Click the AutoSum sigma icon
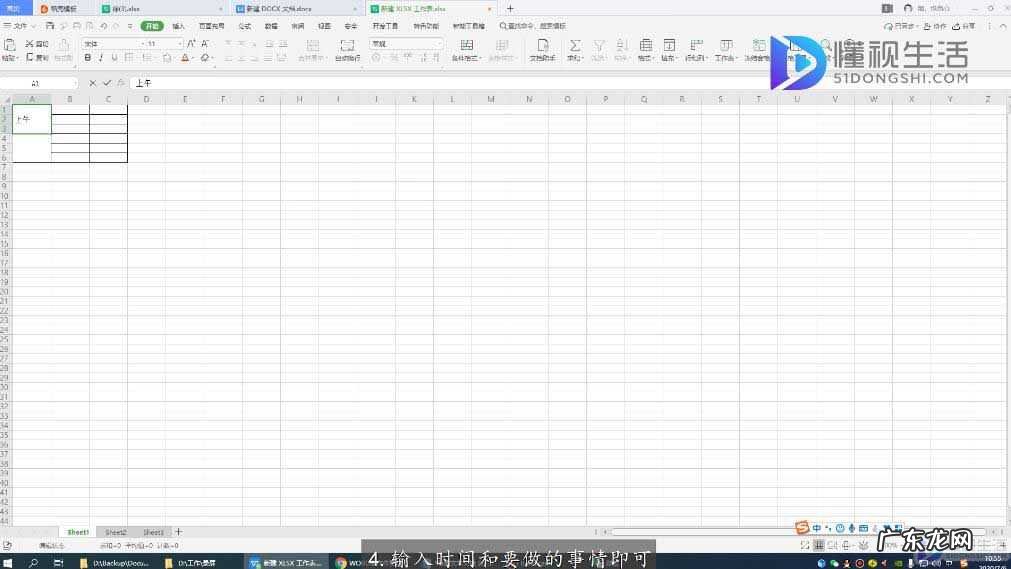Screen dimensions: 1011x569 click(574, 45)
